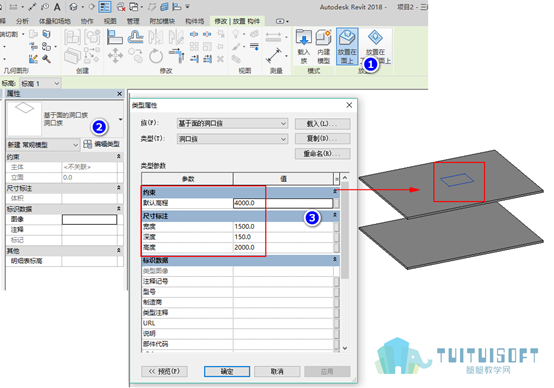Image resolution: width=554 pixels, height=388 pixels.
Task: Switch to the 管理 ribbon tab
Action: pos(133,21)
